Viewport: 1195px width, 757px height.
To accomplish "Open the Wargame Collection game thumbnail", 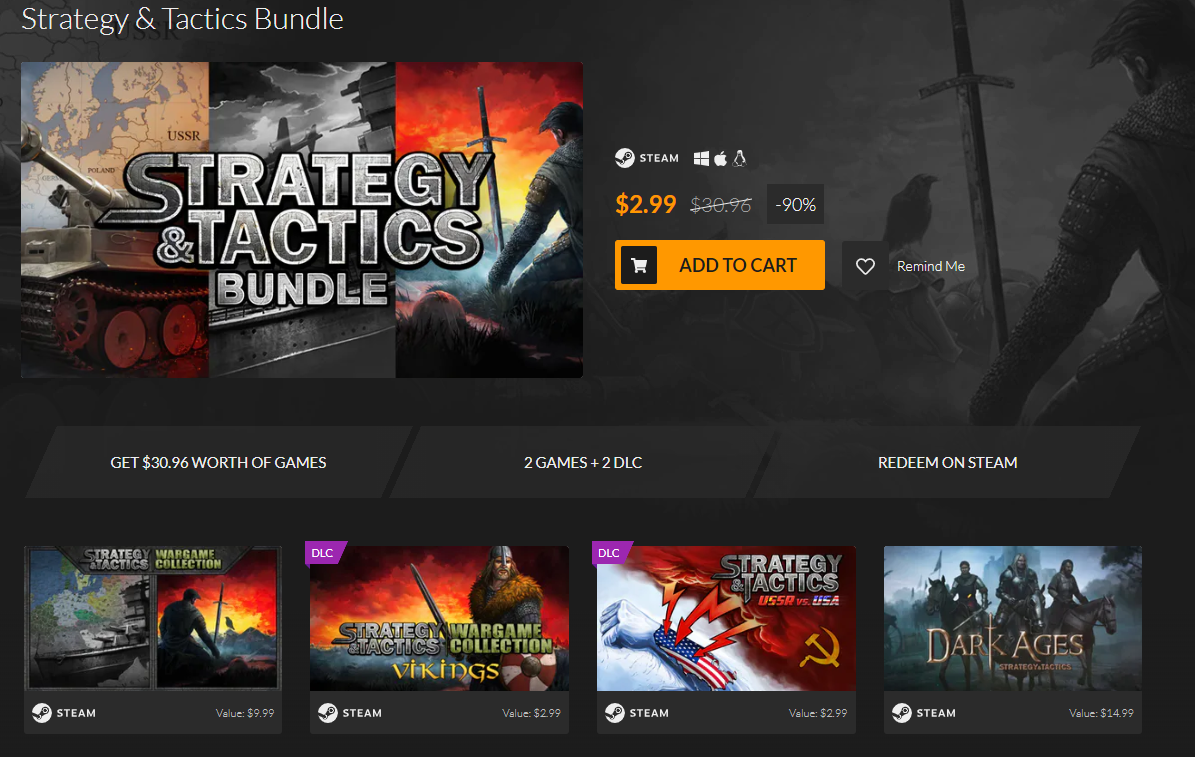I will [x=153, y=618].
